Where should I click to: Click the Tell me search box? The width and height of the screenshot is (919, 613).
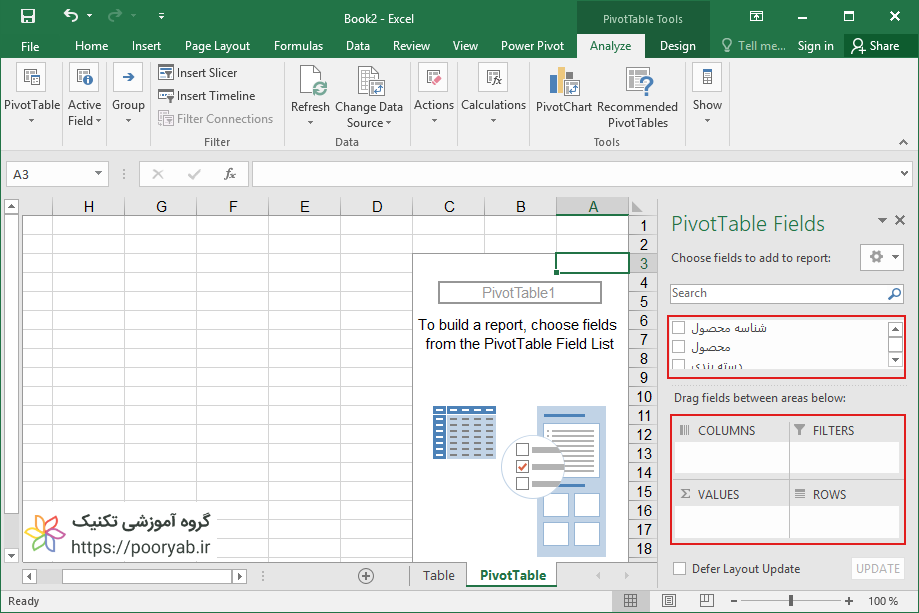753,46
